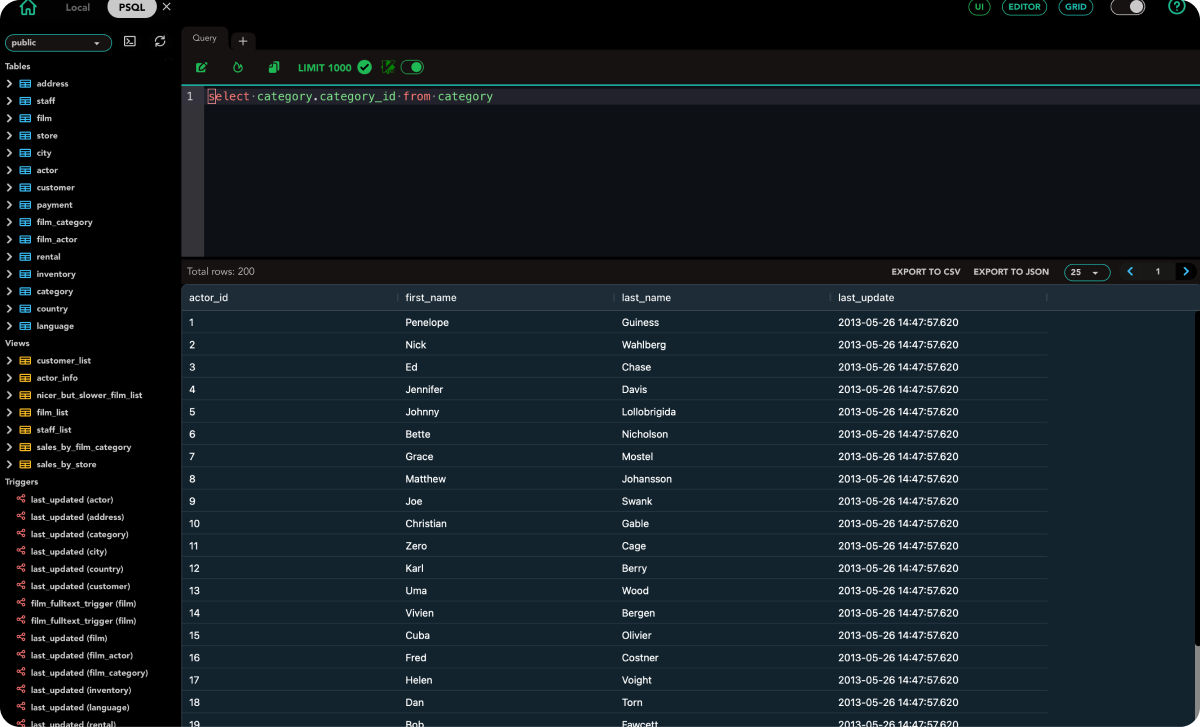Open the public schema dropdown
Viewport: 1200px width, 727px height.
coord(58,43)
